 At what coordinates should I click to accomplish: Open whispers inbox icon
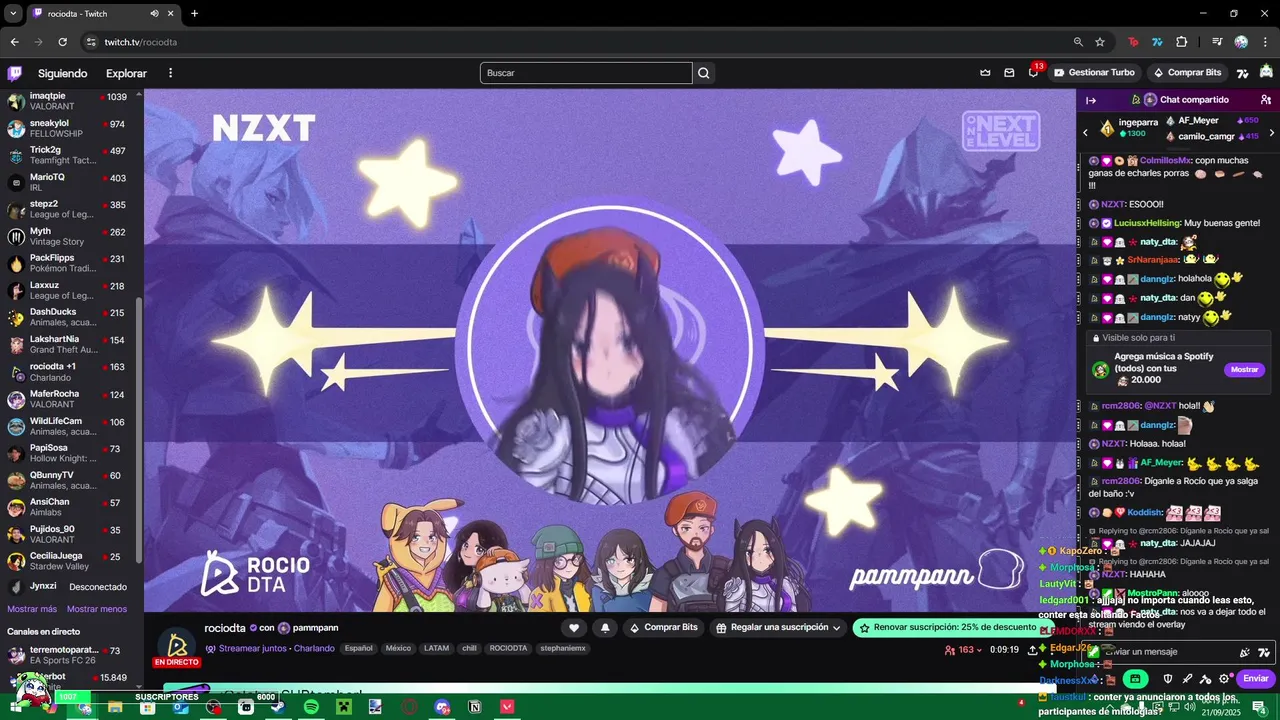[1009, 73]
